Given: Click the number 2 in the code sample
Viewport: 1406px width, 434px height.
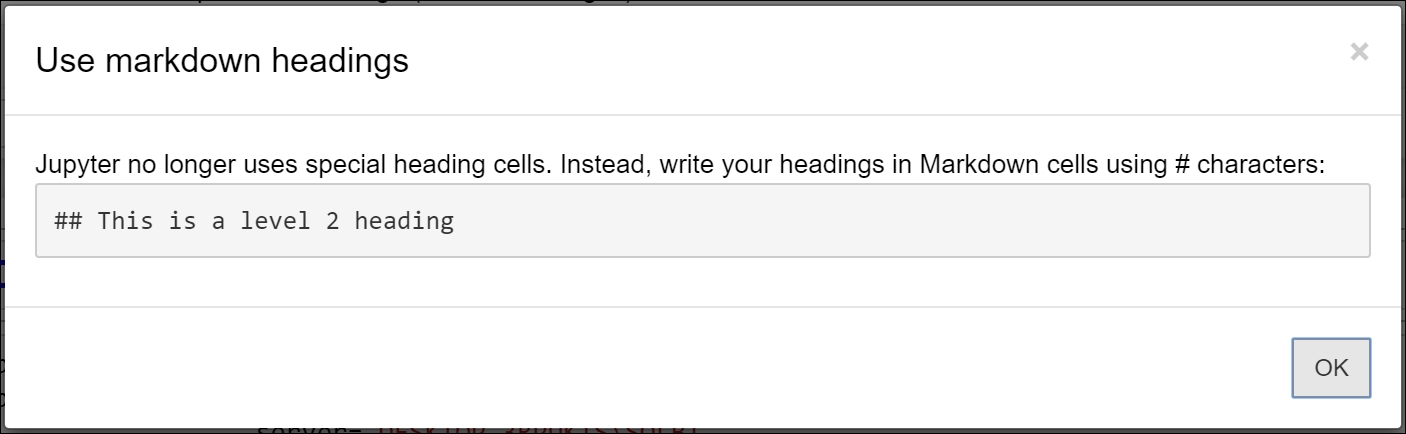Looking at the screenshot, I should pyautogui.click(x=332, y=220).
